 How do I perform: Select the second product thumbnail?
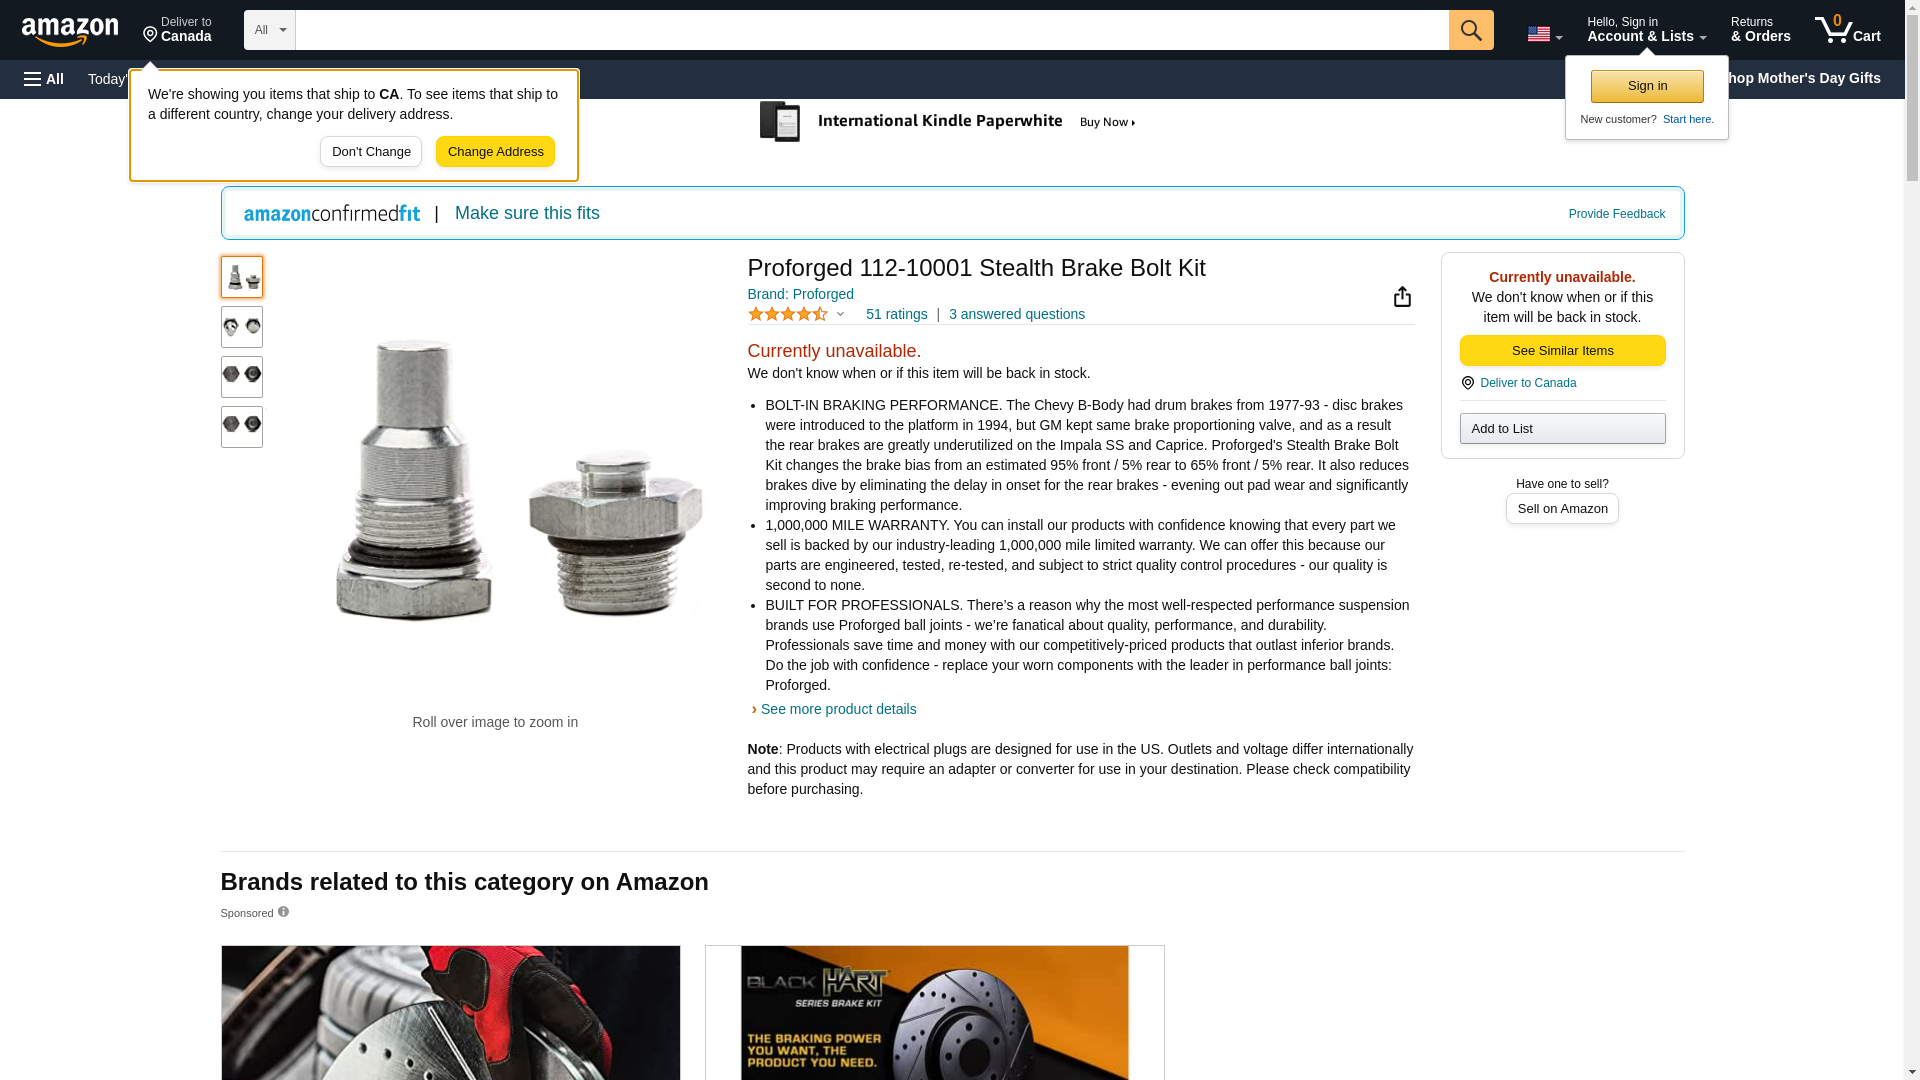(242, 327)
